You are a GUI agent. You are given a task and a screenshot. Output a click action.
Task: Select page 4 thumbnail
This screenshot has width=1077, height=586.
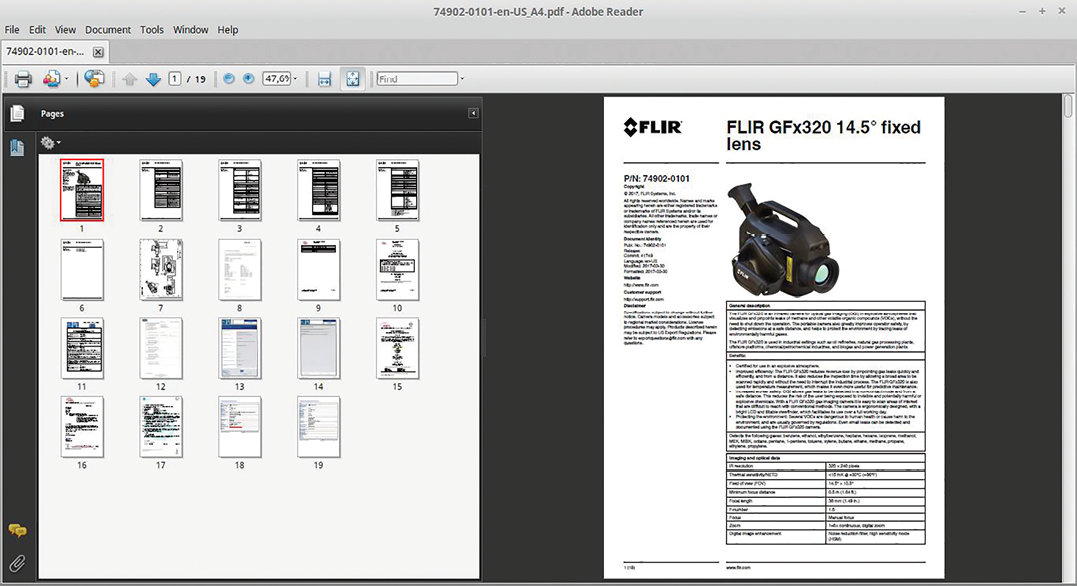point(319,190)
